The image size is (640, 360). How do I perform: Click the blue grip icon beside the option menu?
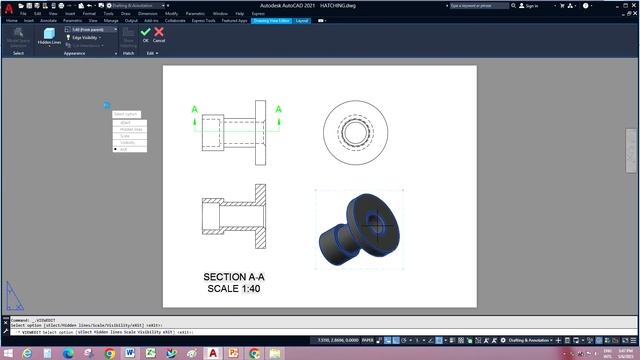tap(107, 105)
